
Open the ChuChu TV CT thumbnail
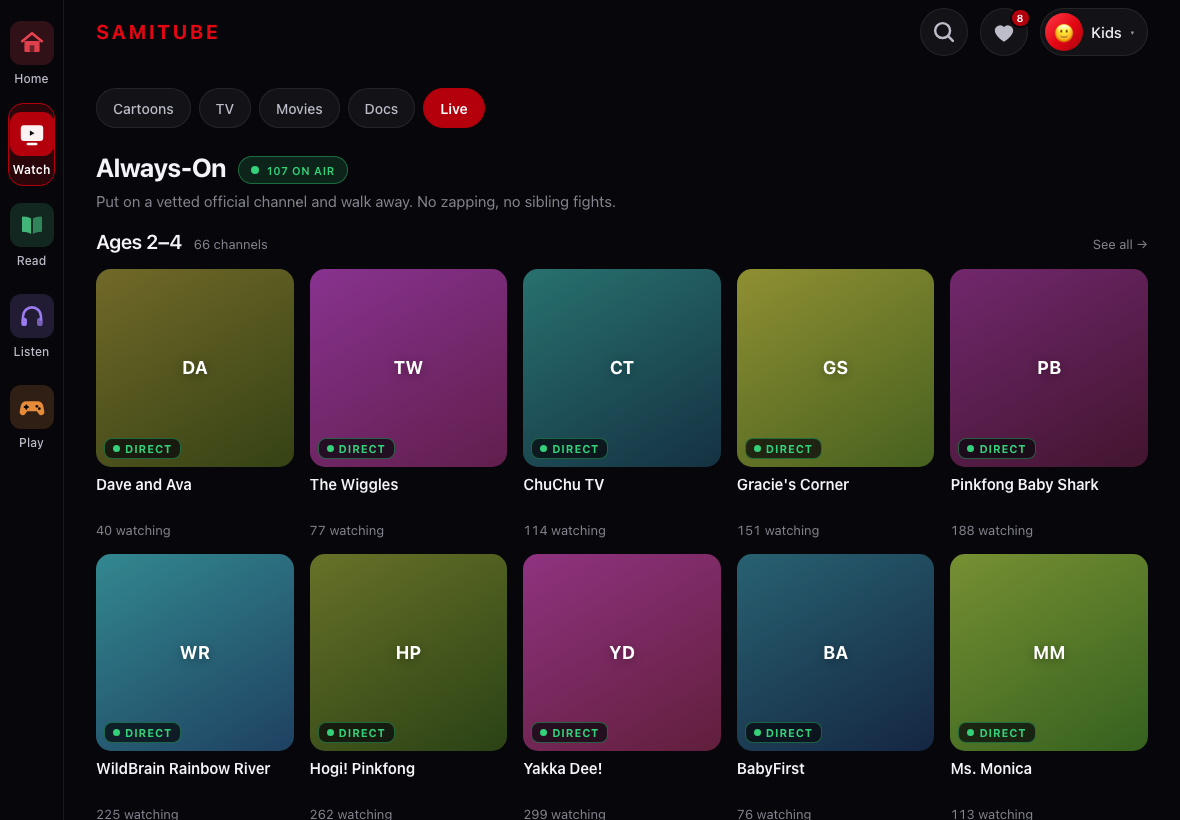point(622,368)
